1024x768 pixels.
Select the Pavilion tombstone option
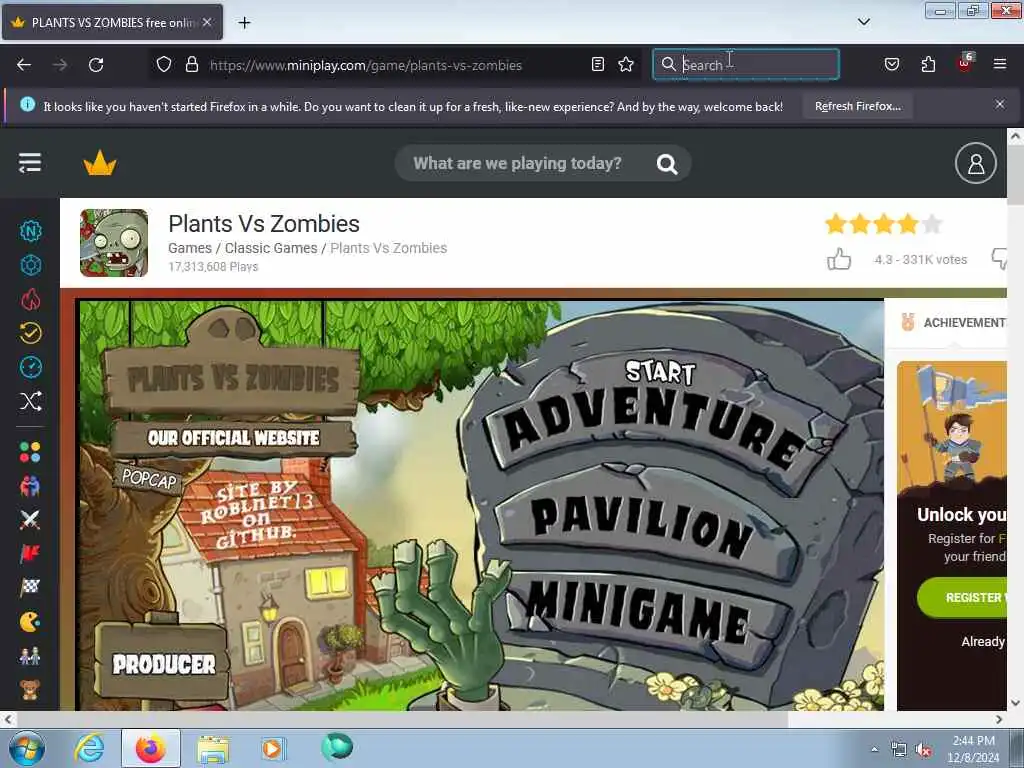[x=643, y=526]
